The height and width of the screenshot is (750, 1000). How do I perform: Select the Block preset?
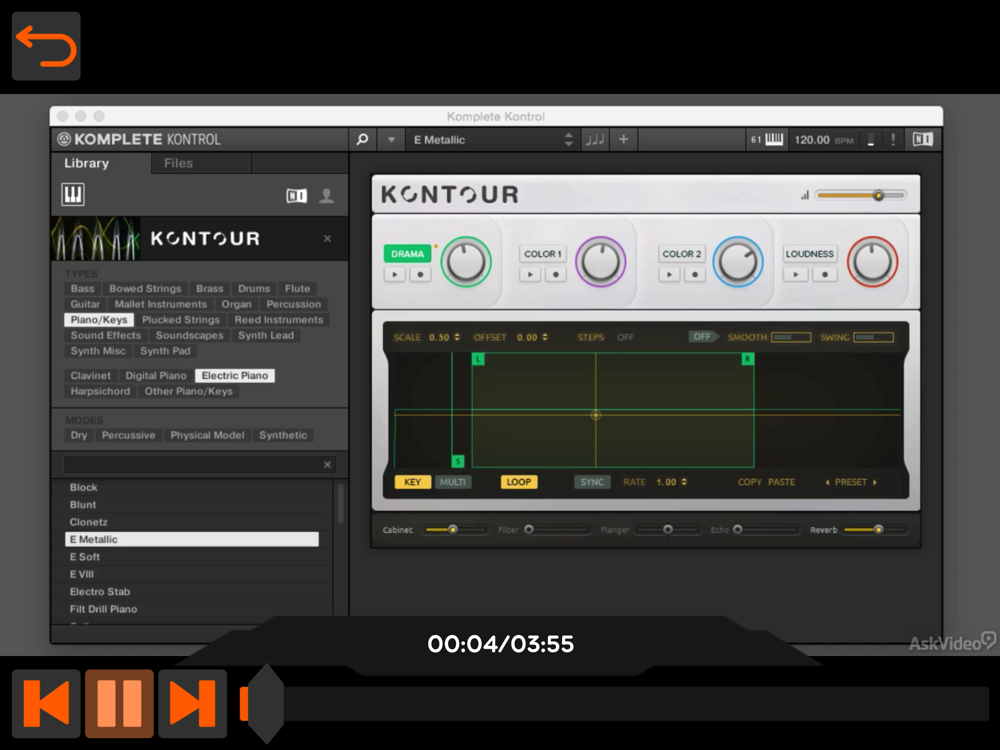point(191,487)
